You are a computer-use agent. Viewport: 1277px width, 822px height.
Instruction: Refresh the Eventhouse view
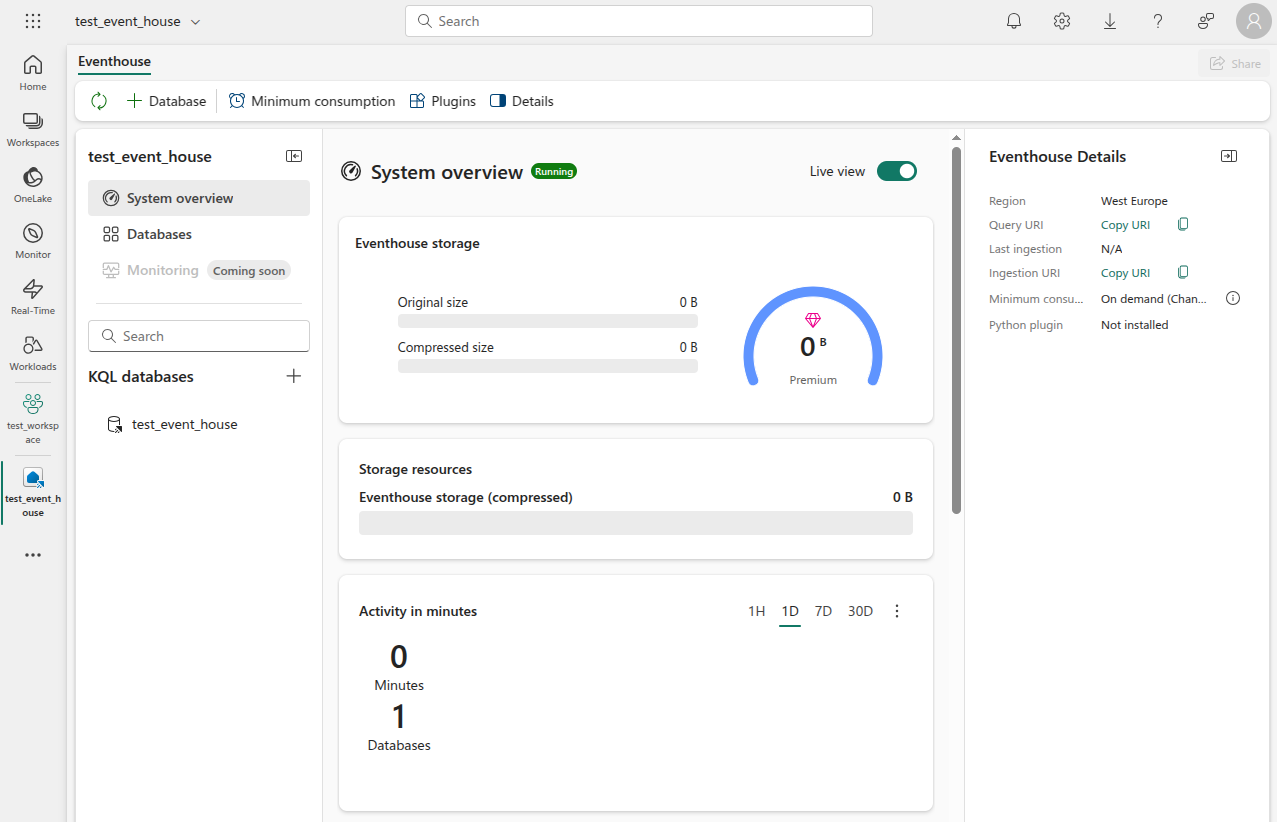point(98,100)
